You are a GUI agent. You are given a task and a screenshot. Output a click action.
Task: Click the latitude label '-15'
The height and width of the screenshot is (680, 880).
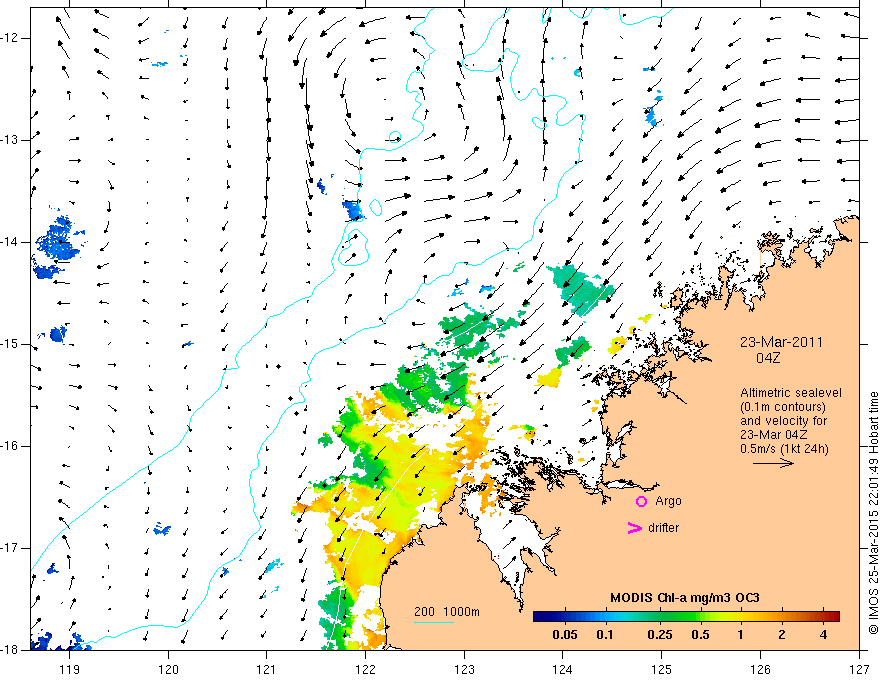point(10,344)
